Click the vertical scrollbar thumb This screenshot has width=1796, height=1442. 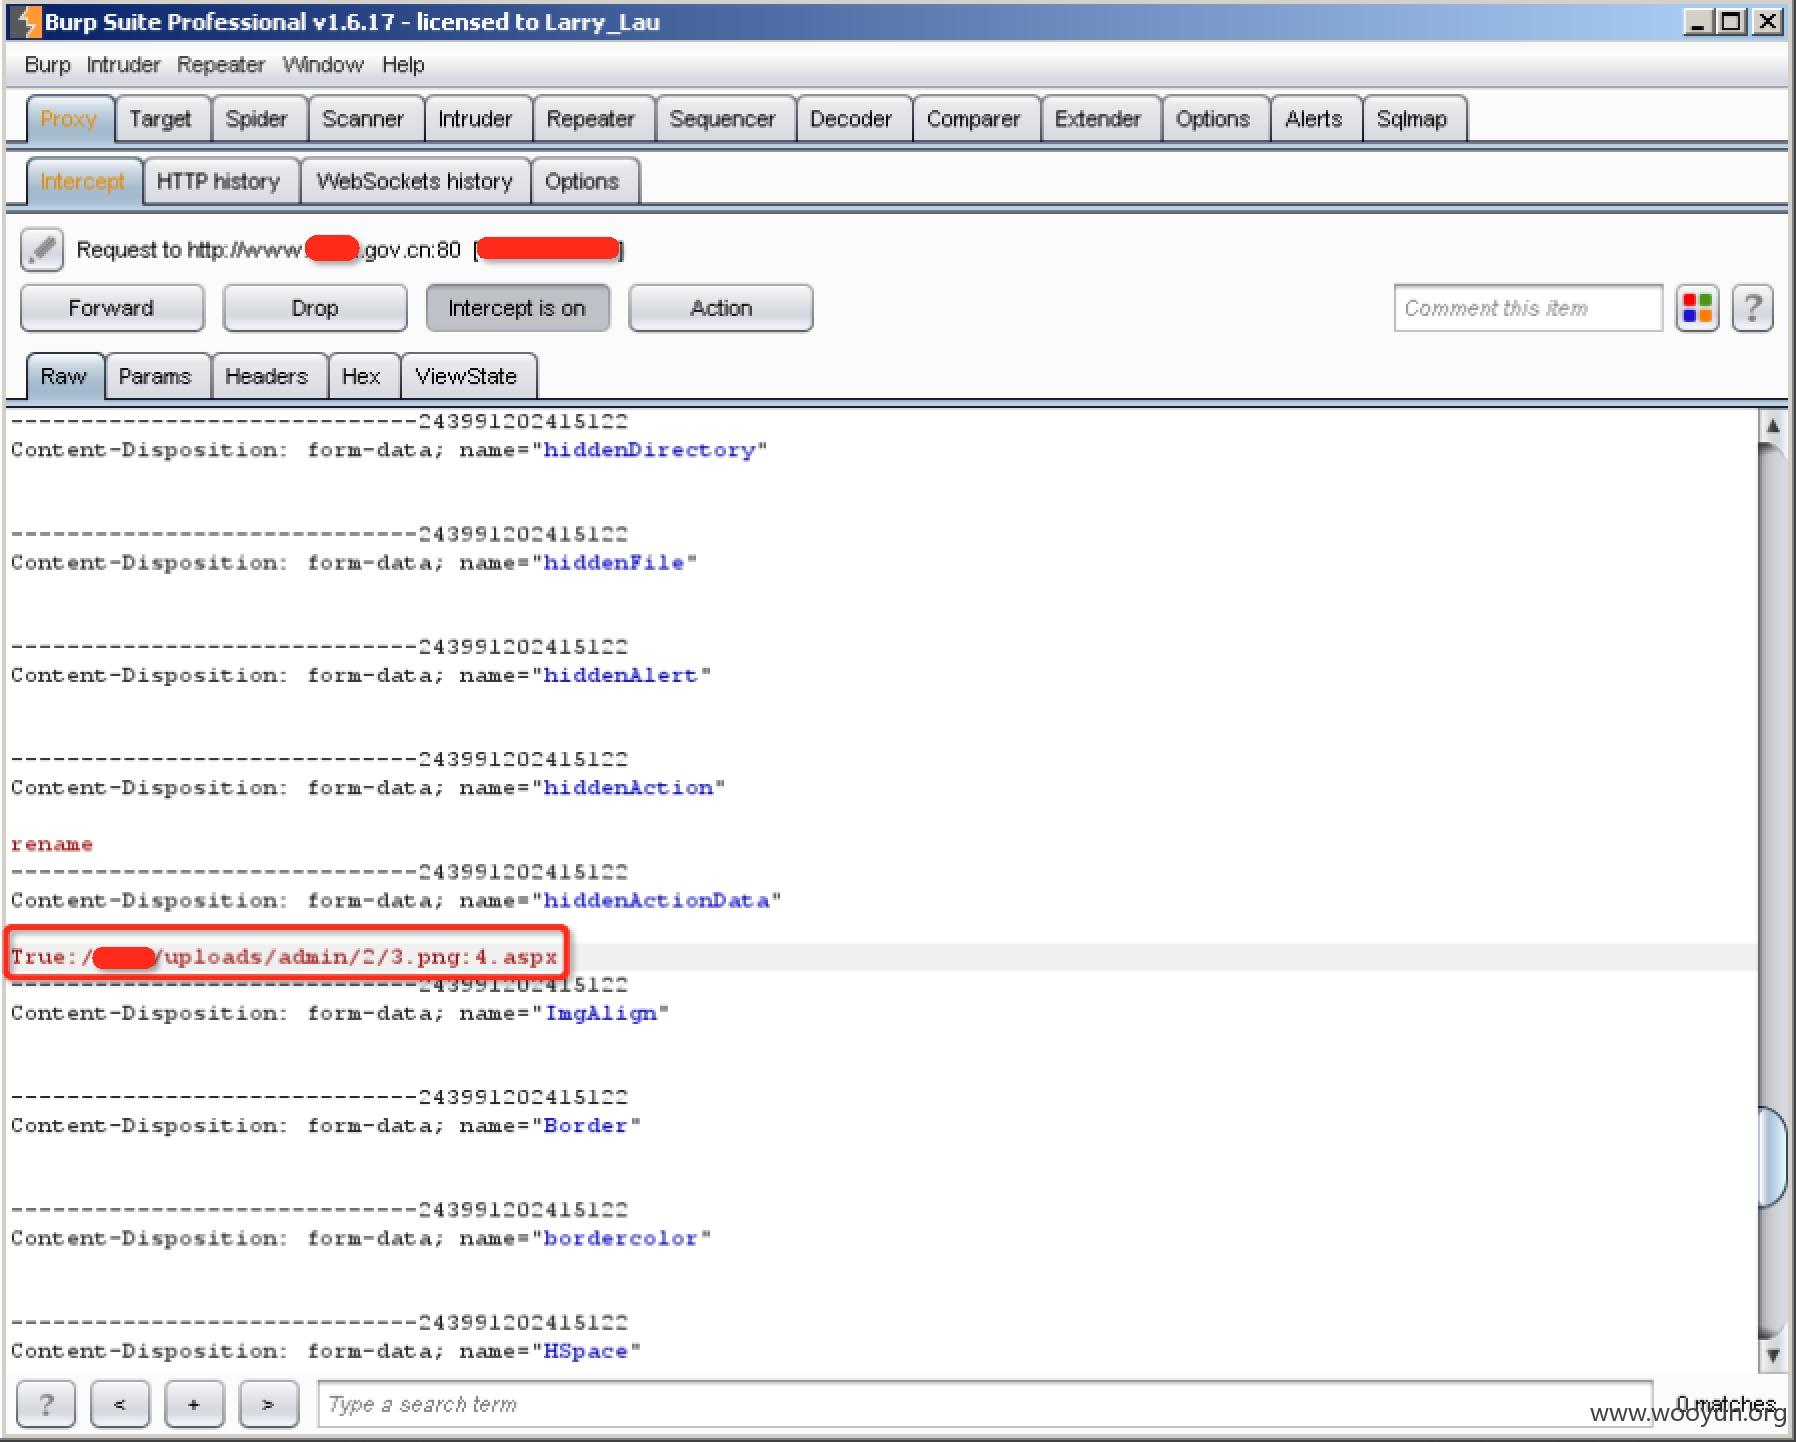pyautogui.click(x=1772, y=1158)
